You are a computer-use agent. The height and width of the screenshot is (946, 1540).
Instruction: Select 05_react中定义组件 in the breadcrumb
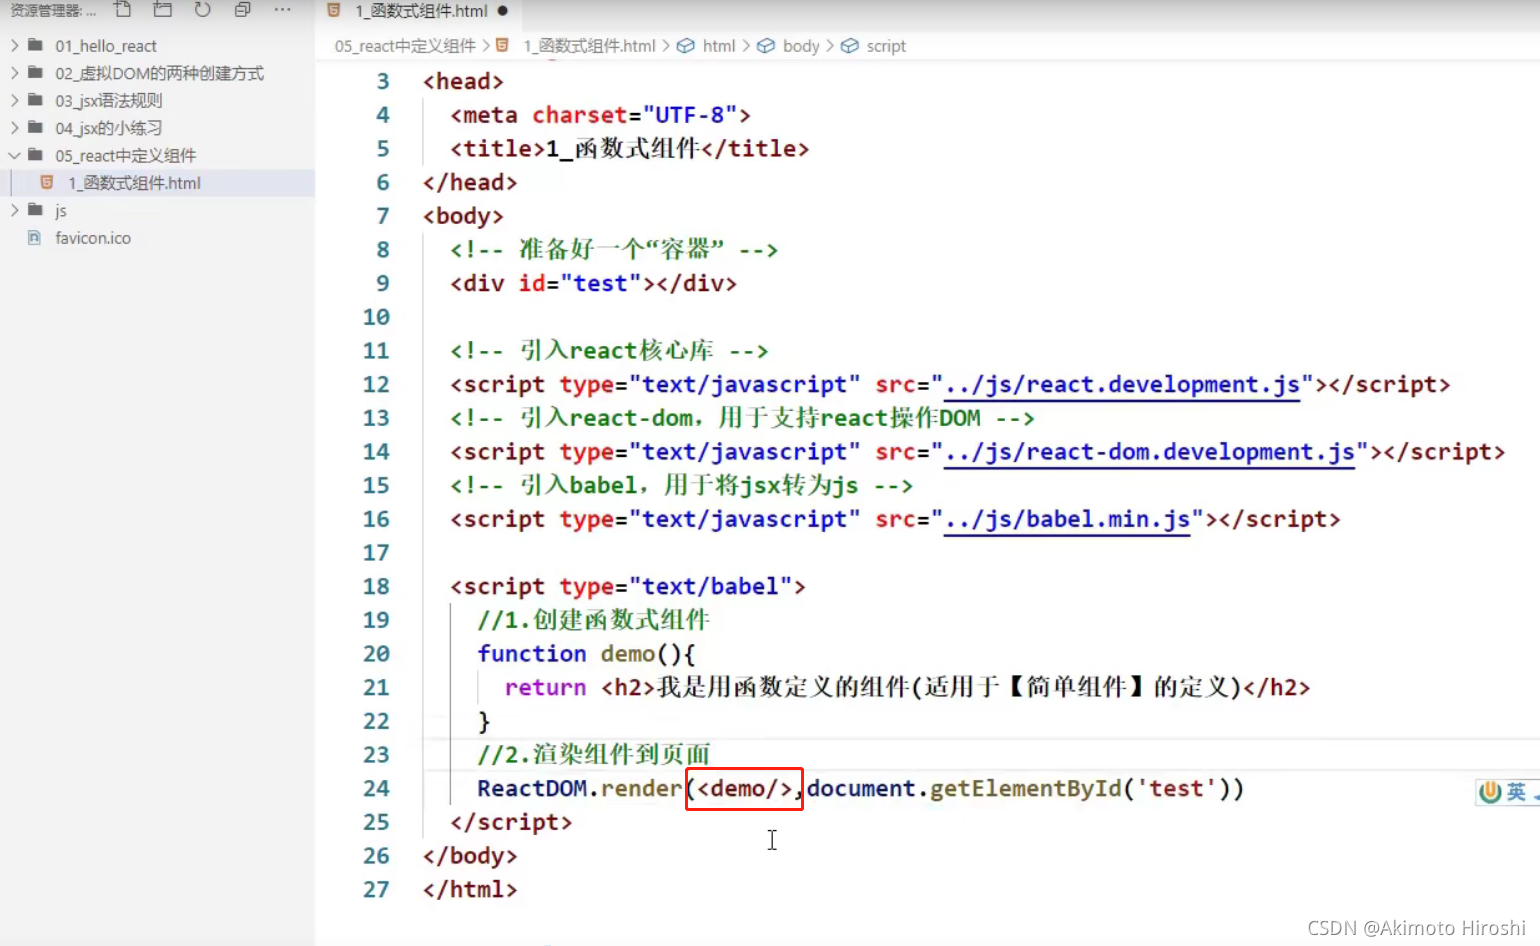point(405,46)
